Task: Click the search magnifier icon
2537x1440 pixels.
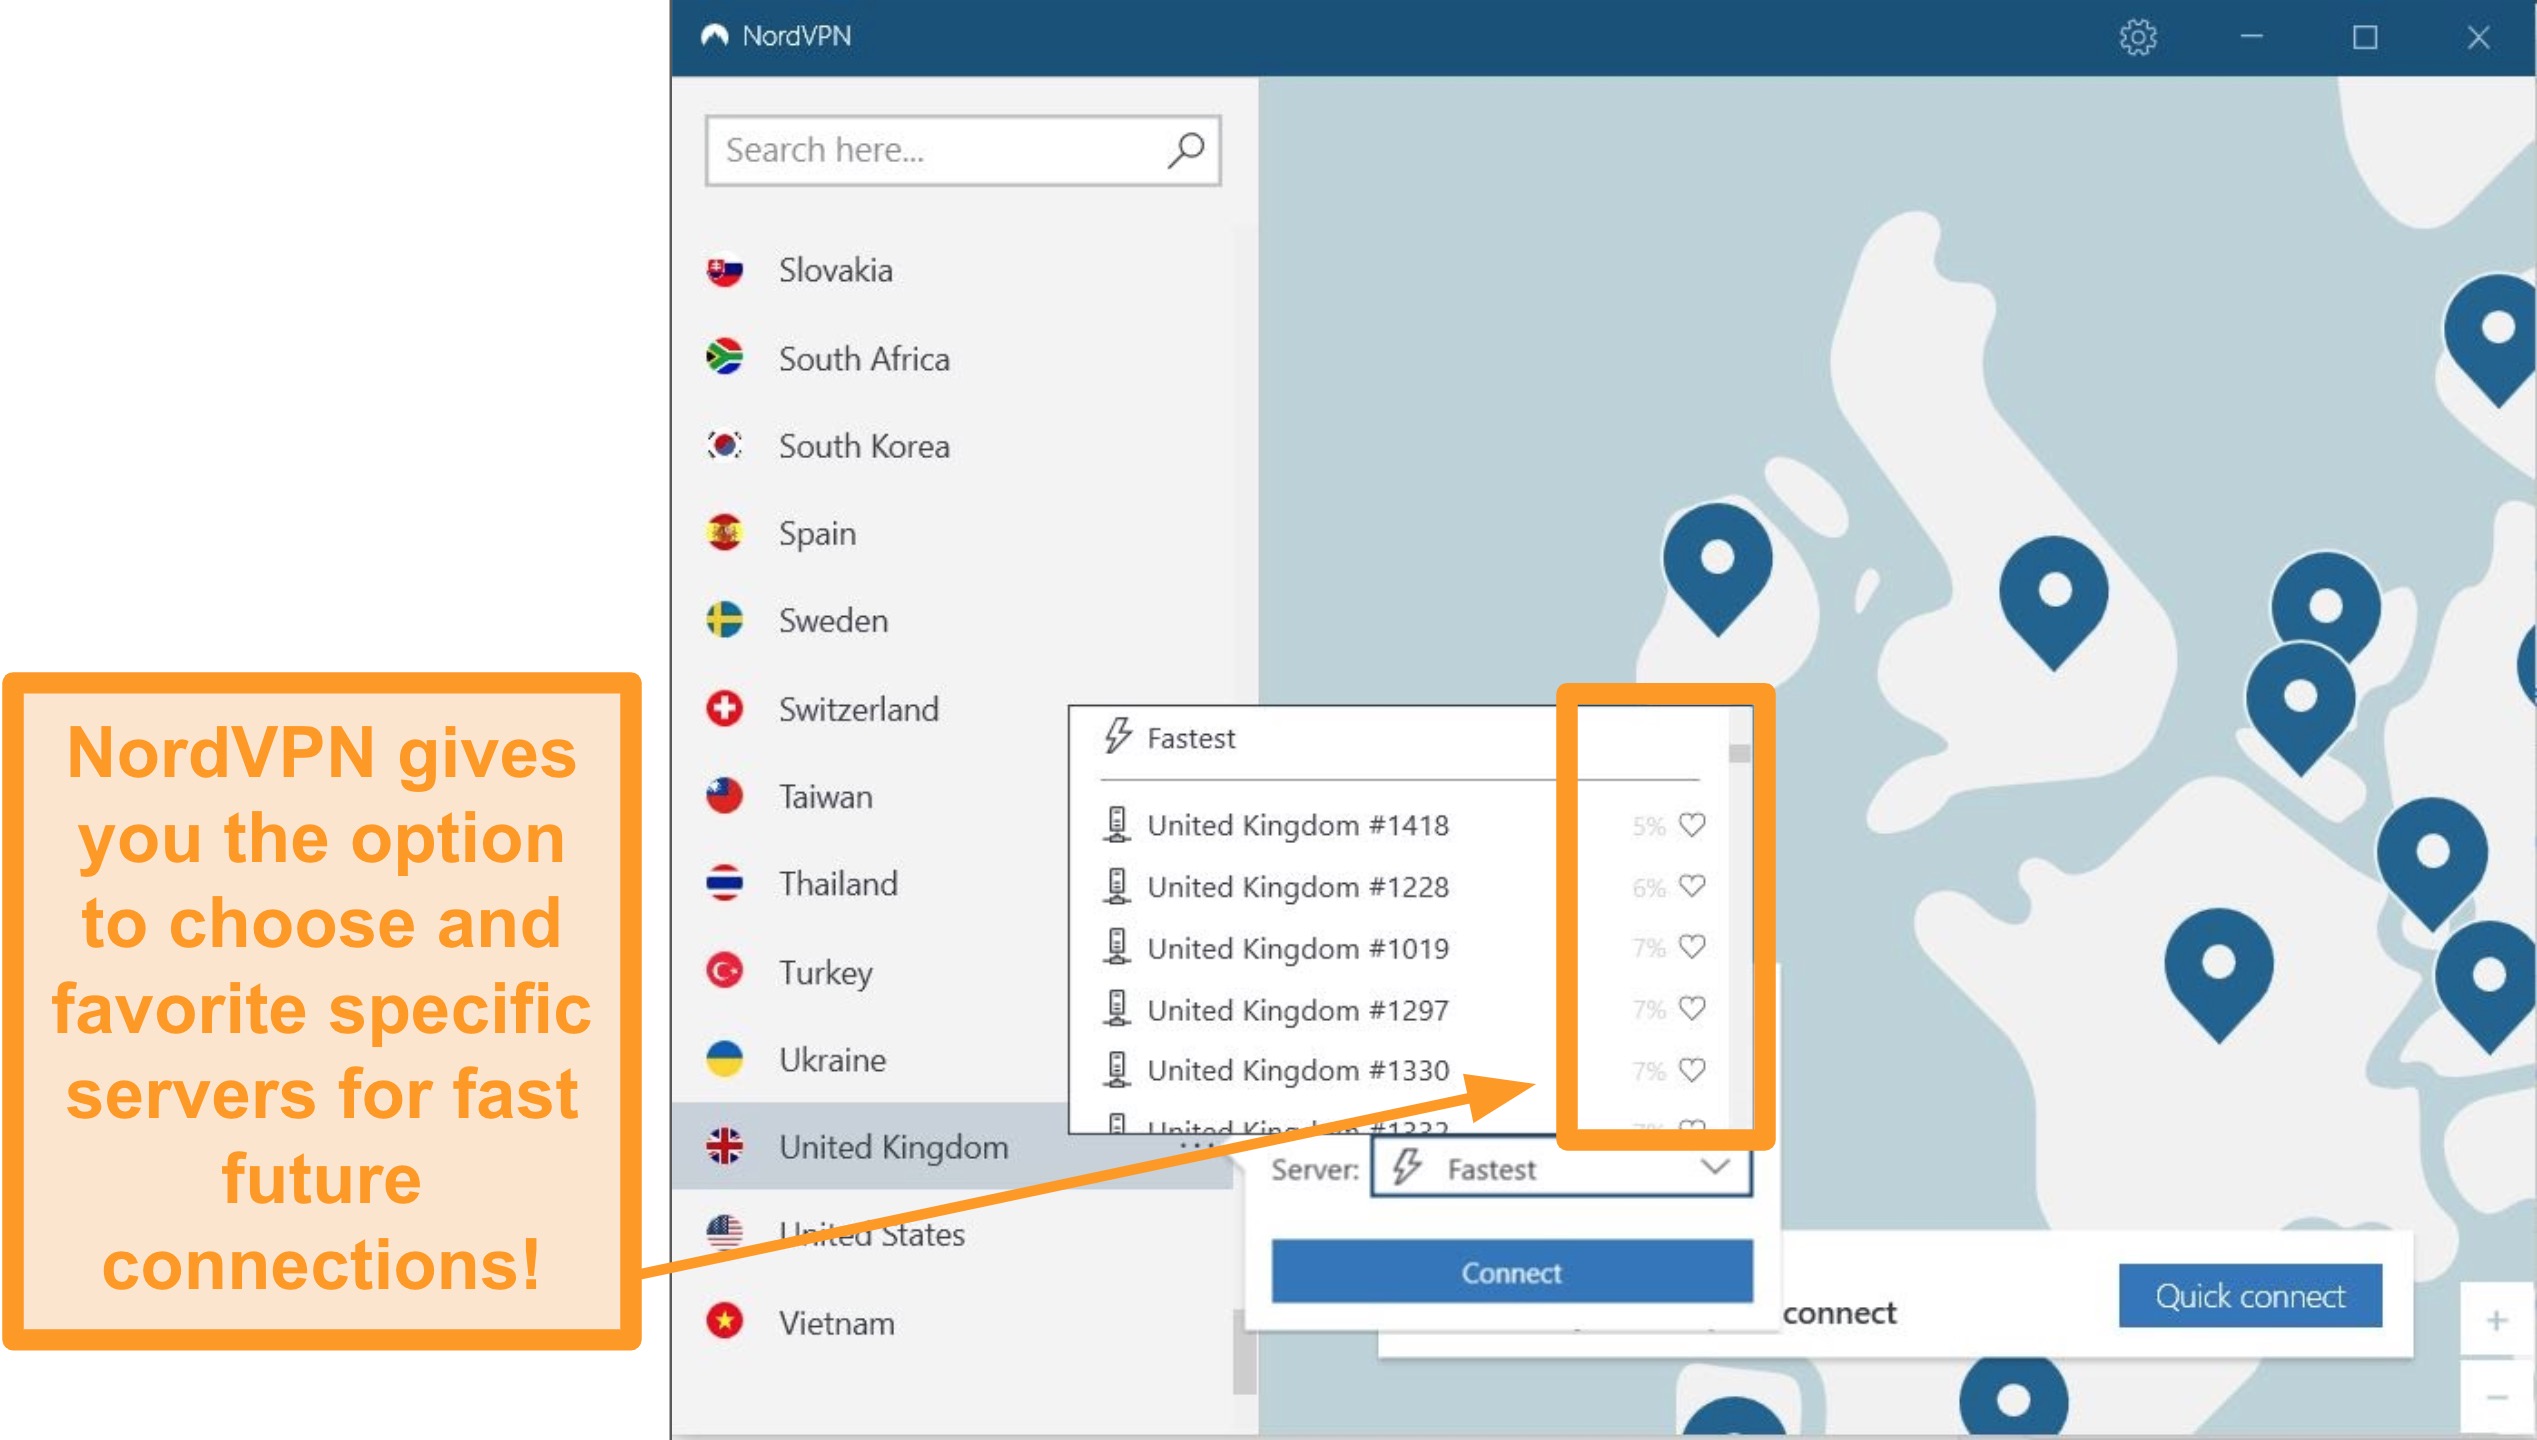Action: click(1186, 150)
